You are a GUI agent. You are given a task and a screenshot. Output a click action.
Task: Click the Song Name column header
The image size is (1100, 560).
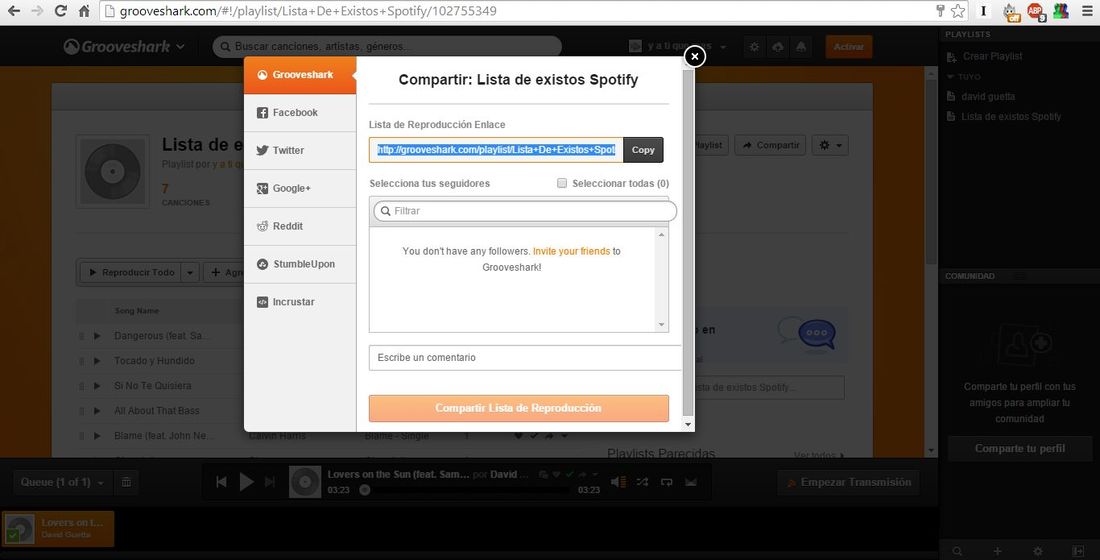click(x=136, y=311)
